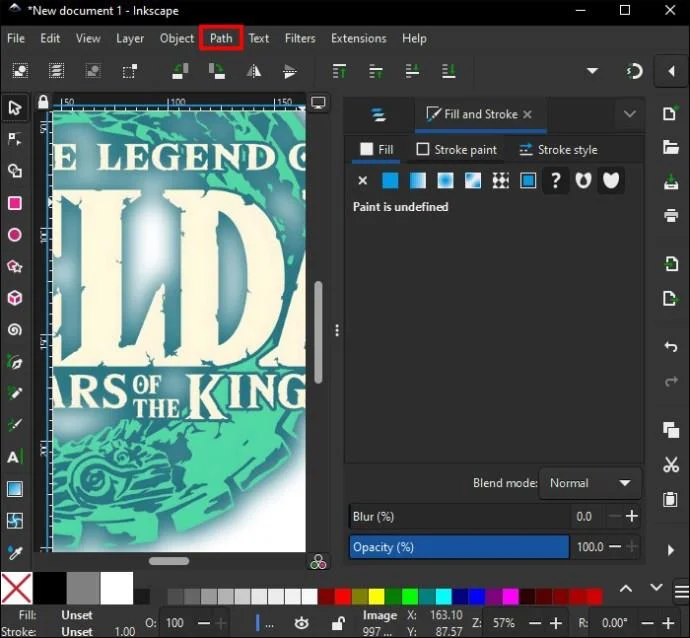Screen dimensions: 690x638
Task: Pick the yellow palette swatch
Action: 376,597
